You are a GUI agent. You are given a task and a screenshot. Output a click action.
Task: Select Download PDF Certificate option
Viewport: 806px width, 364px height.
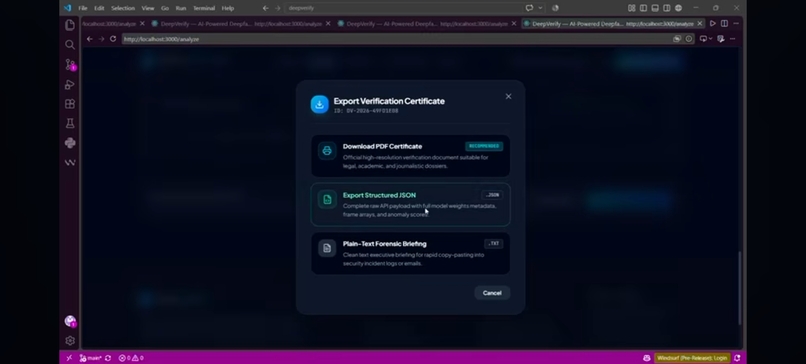410,156
